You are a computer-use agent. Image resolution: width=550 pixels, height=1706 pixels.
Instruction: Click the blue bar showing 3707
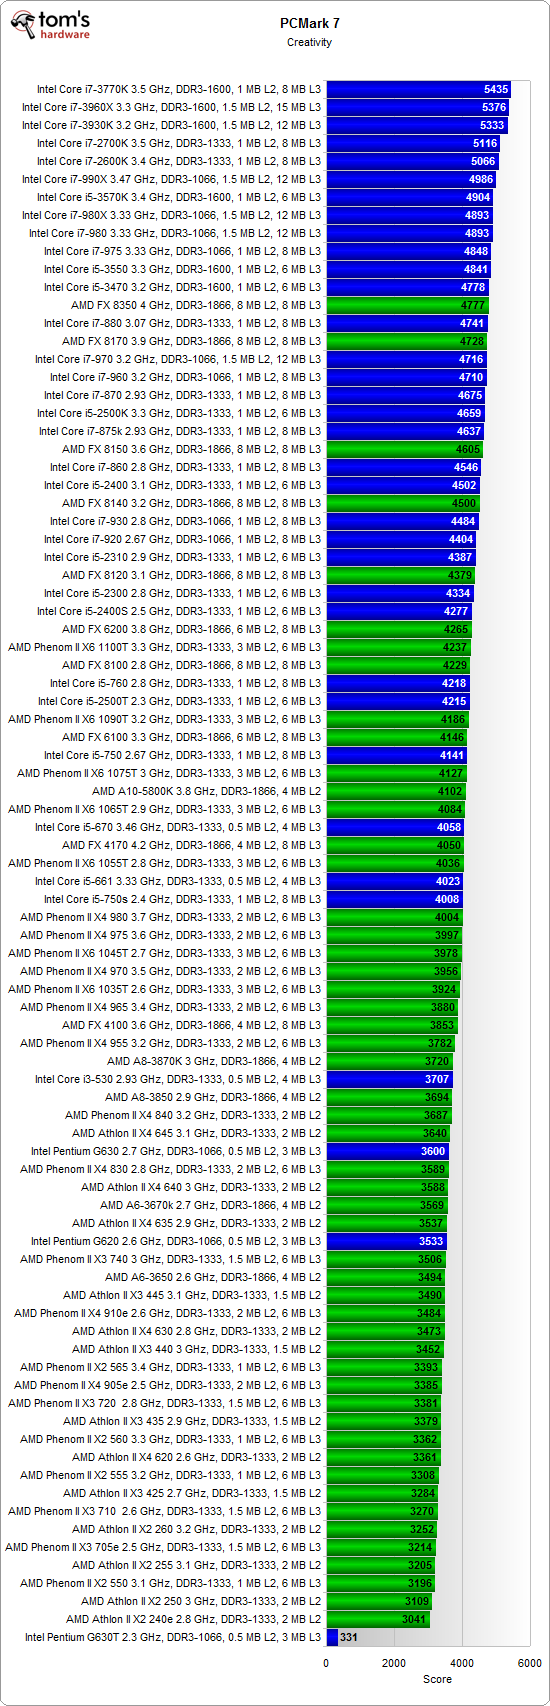389,1079
